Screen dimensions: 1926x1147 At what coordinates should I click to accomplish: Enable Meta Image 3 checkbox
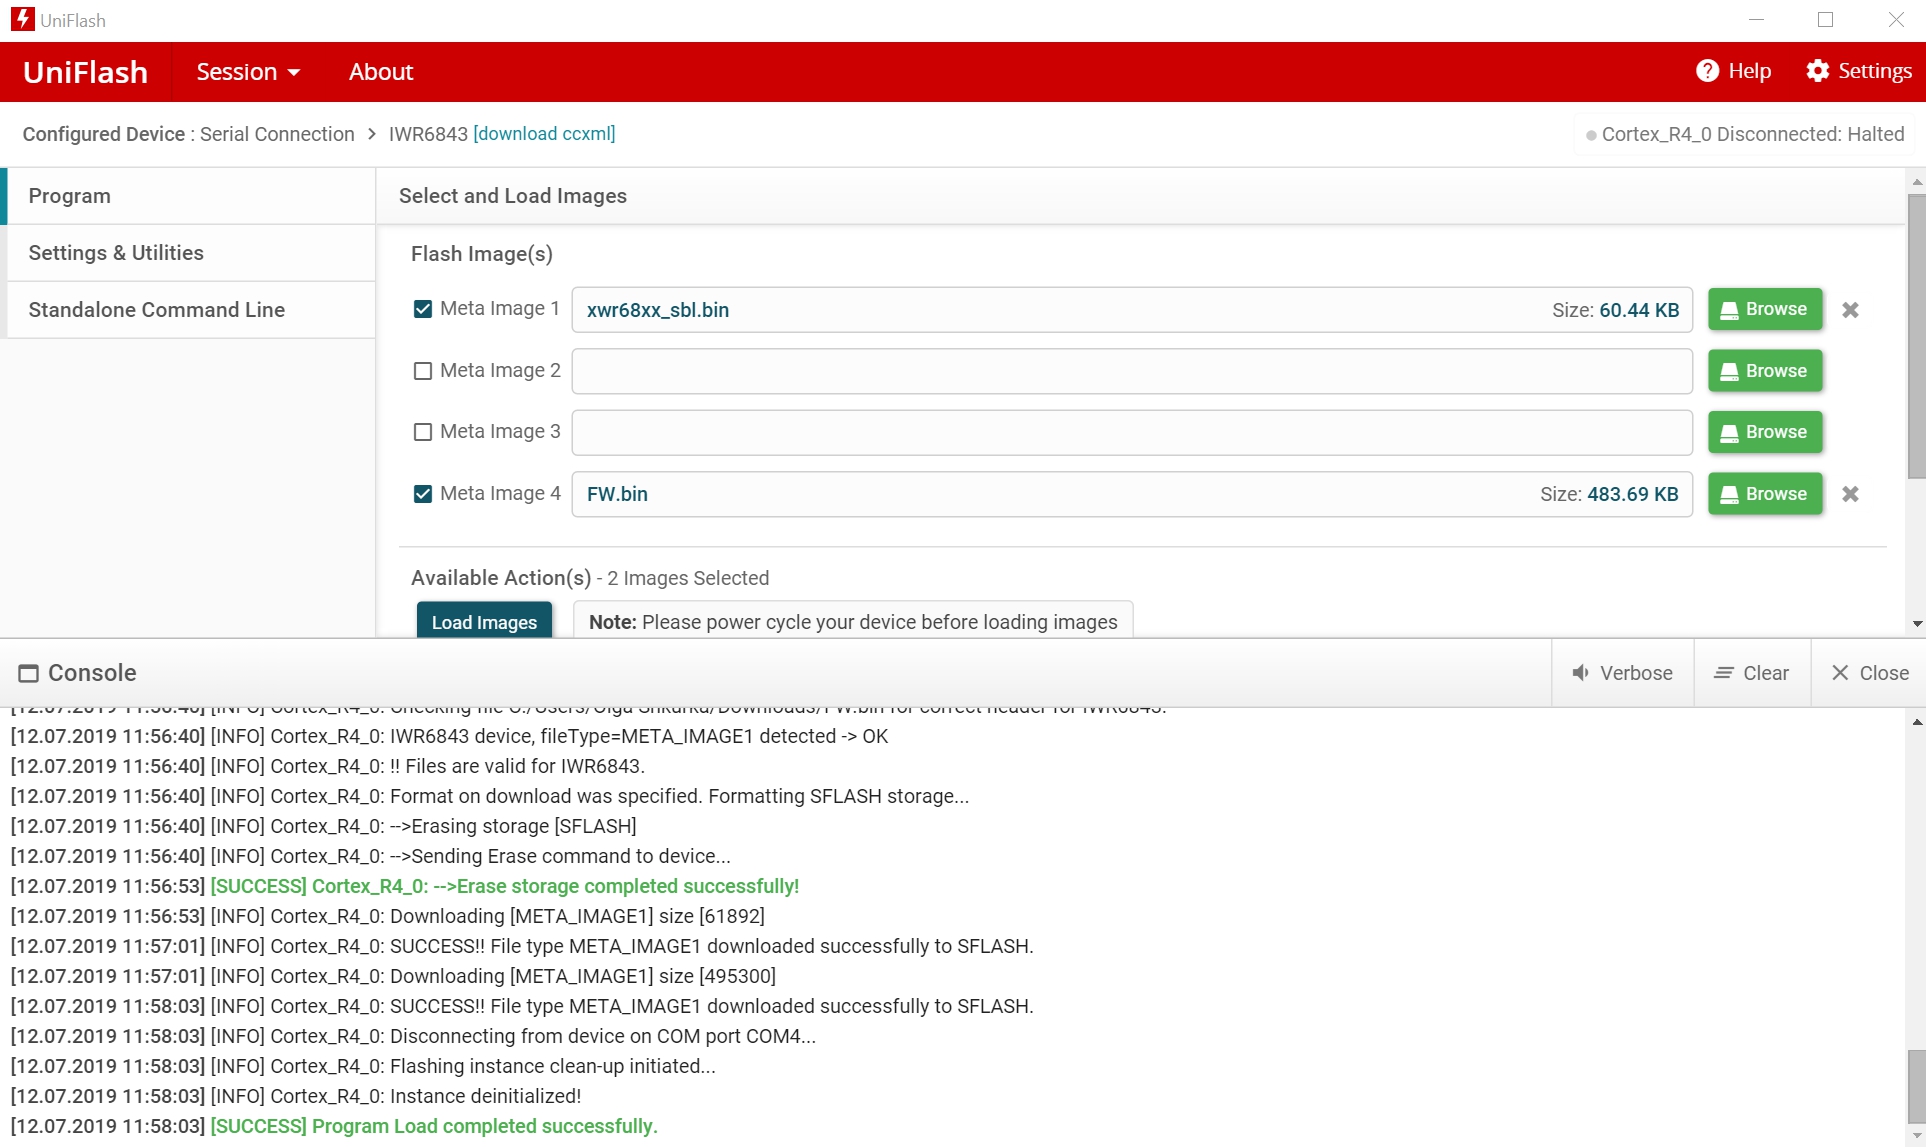point(423,431)
